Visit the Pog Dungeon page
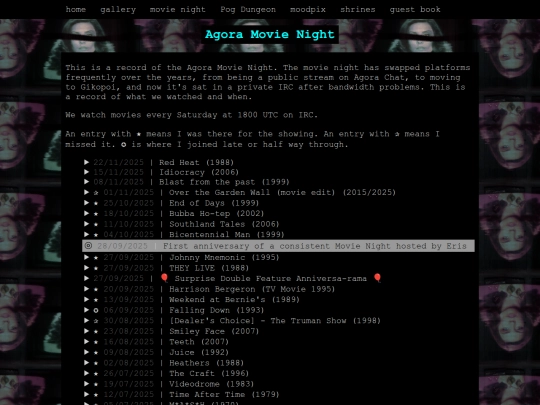This screenshot has width=540, height=405. [x=248, y=9]
